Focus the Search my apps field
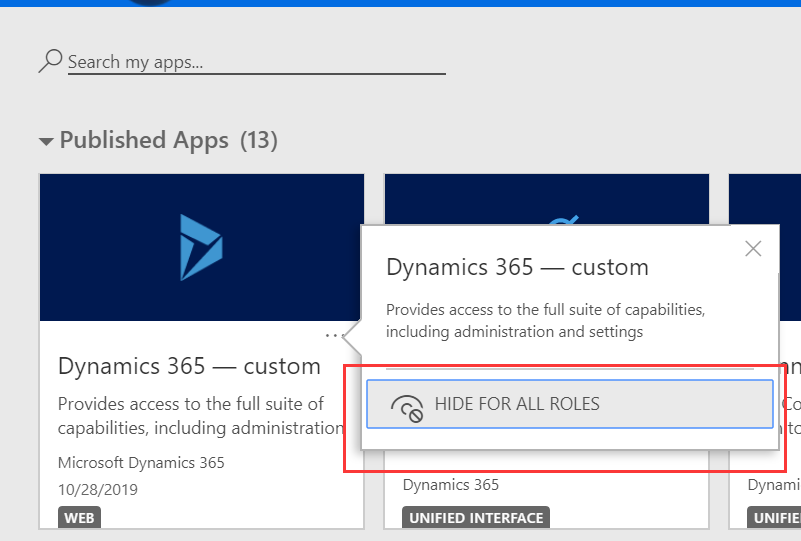801x541 pixels. pyautogui.click(x=256, y=62)
